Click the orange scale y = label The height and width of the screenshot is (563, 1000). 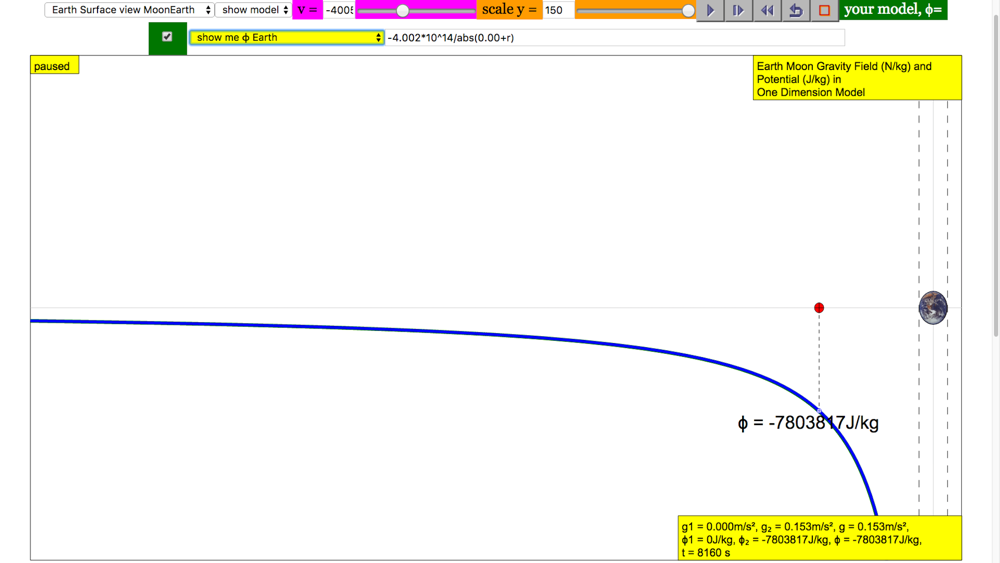pos(510,10)
